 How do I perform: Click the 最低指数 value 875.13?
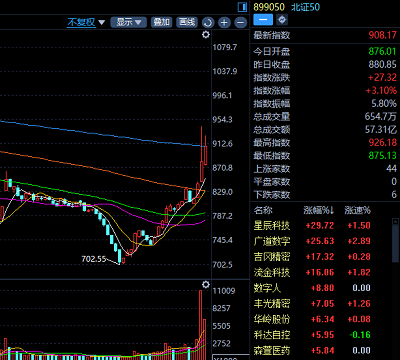383,156
